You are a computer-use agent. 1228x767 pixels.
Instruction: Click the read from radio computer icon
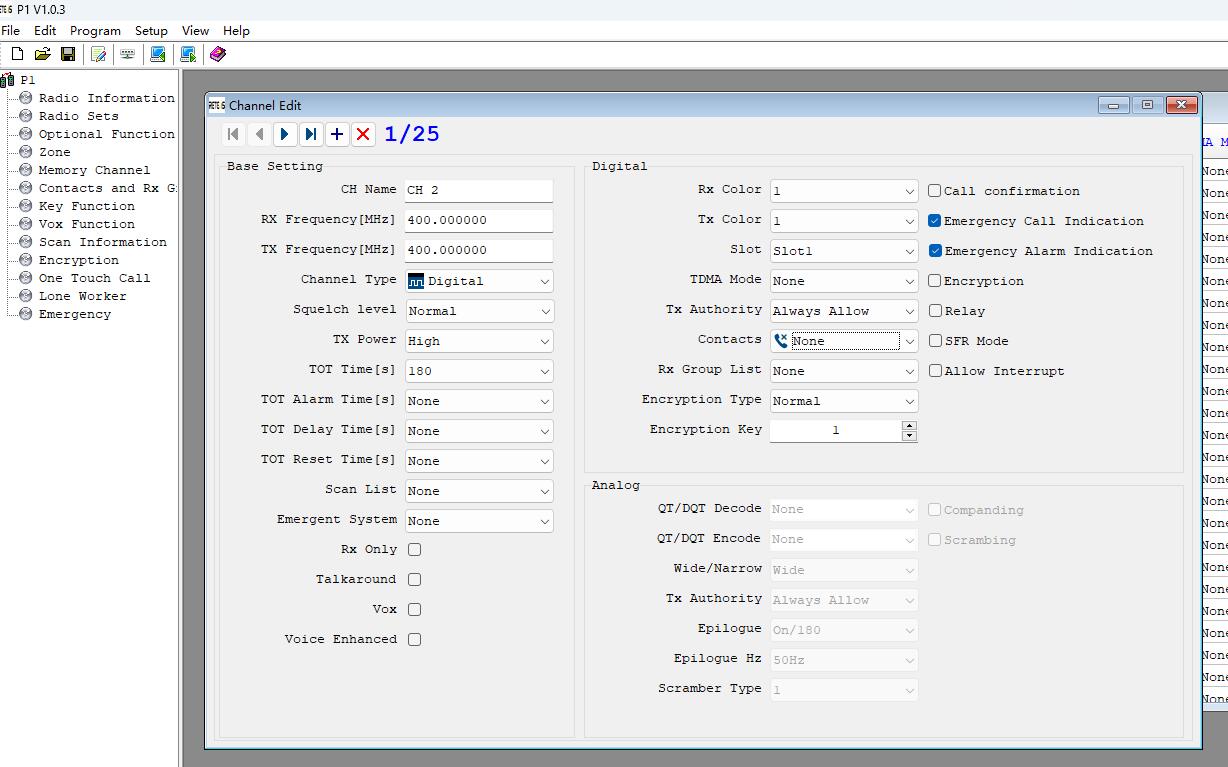click(158, 54)
